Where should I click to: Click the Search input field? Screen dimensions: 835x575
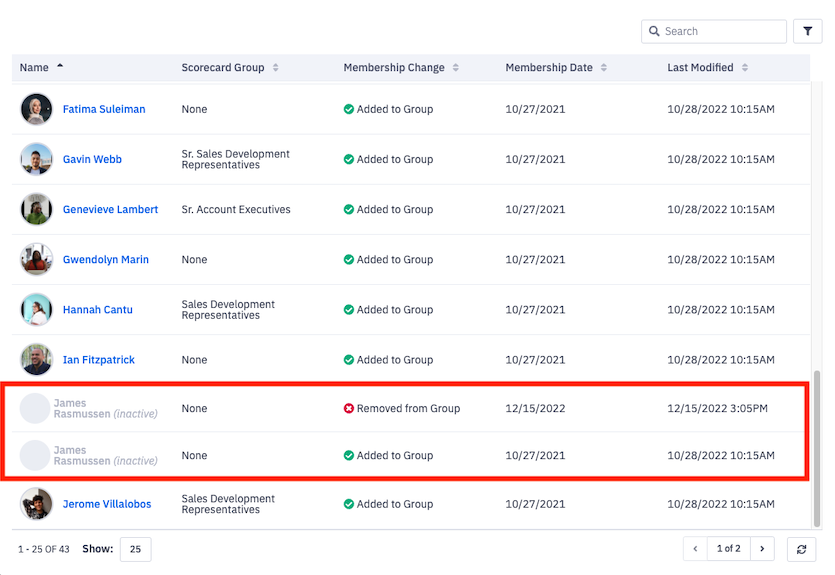coord(722,31)
